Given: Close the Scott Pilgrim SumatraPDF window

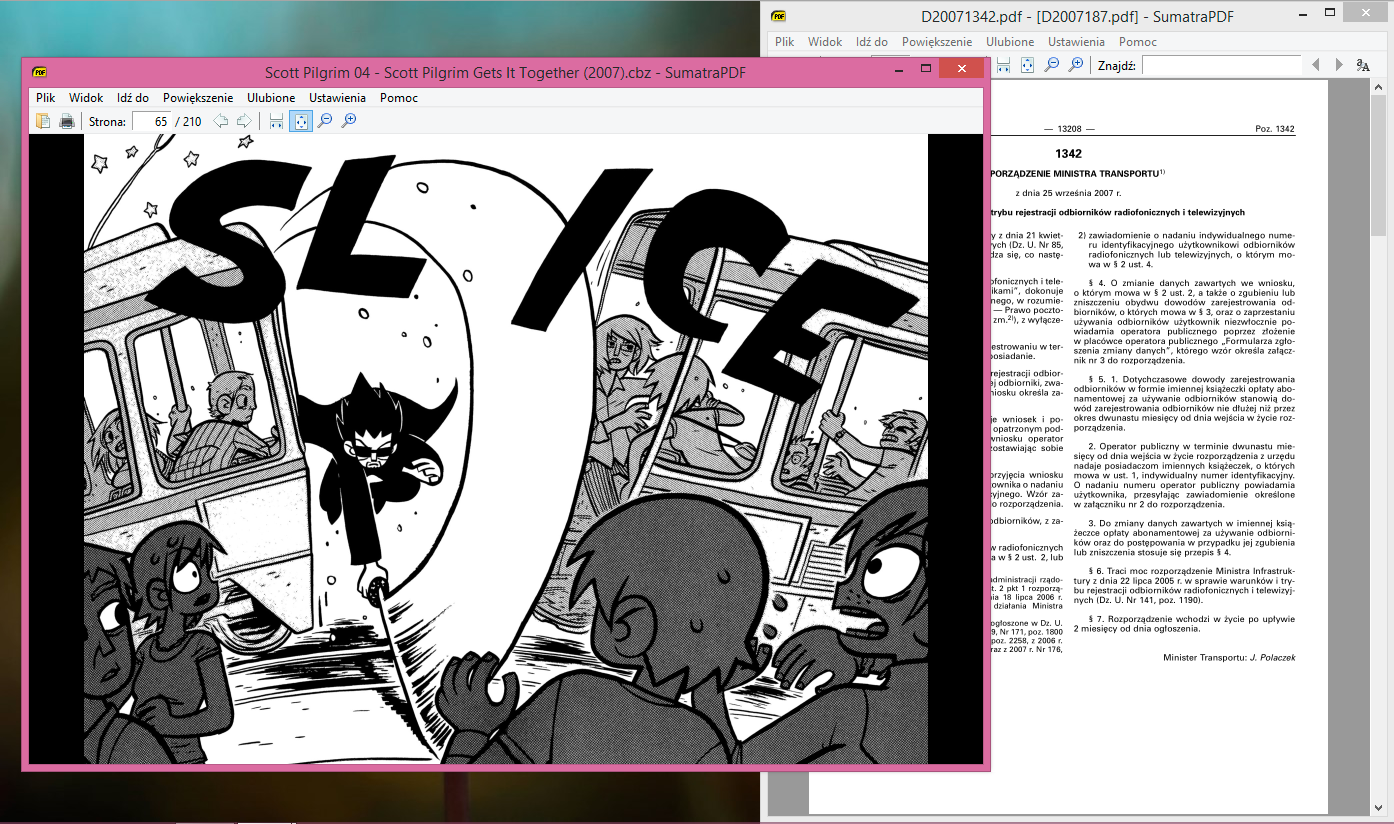Looking at the screenshot, I should pos(962,69).
